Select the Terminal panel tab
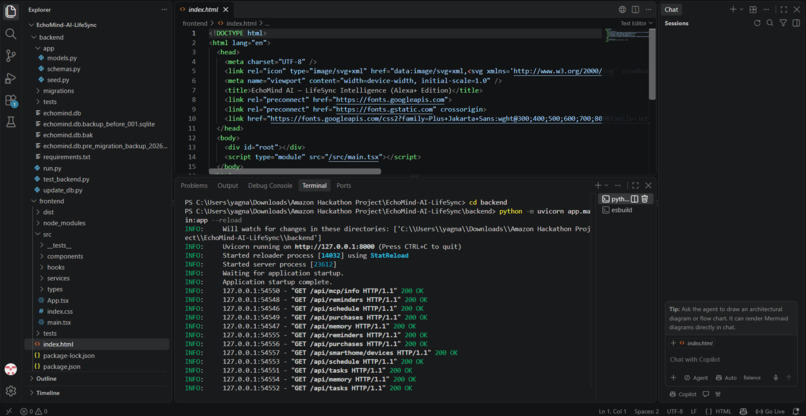806x416 pixels. (314, 186)
